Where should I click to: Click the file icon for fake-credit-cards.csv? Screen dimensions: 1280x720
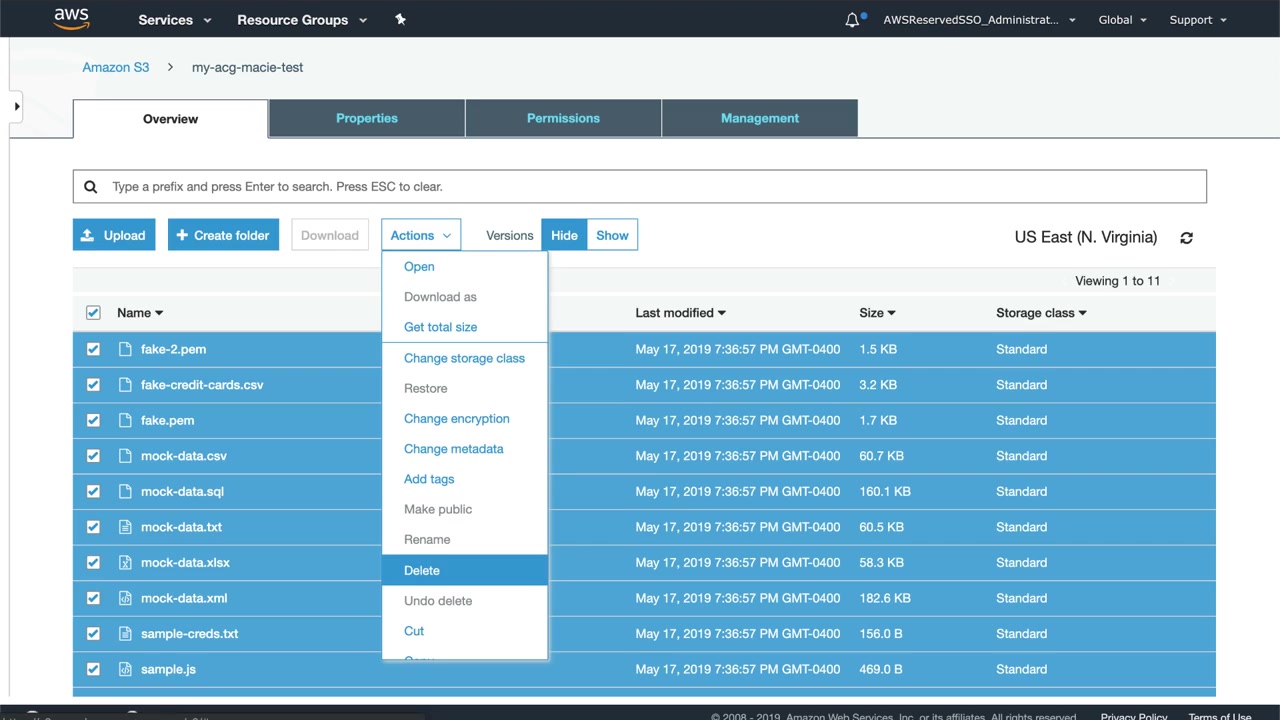point(125,385)
